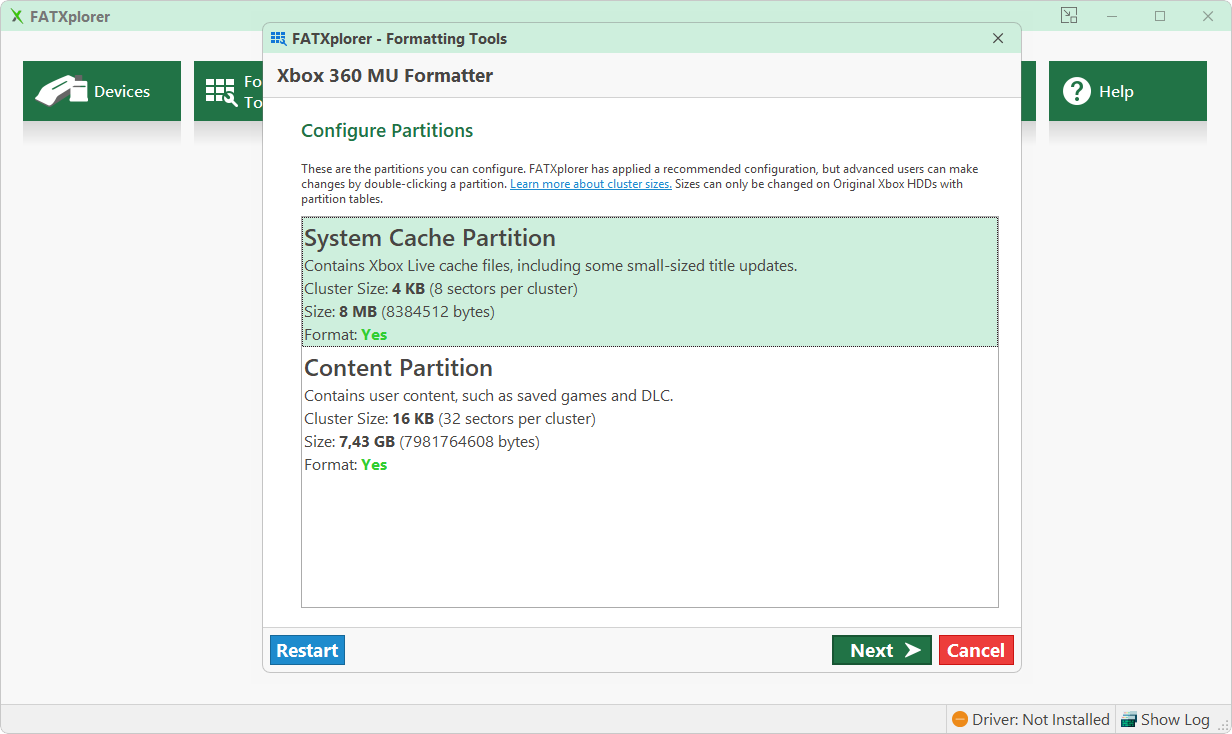This screenshot has height=734, width=1232.
Task: Close the Formatting Tools dialog
Action: (x=998, y=39)
